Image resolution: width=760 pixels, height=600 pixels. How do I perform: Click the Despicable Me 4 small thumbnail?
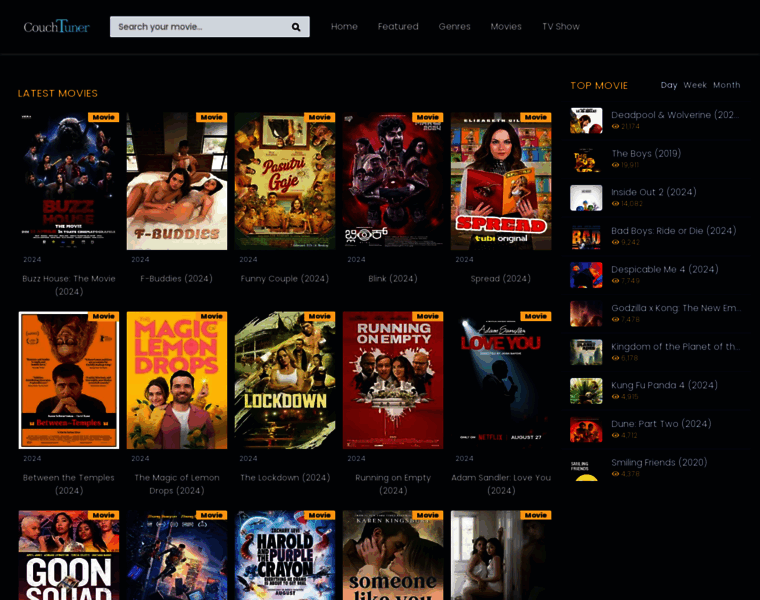pyautogui.click(x=586, y=275)
